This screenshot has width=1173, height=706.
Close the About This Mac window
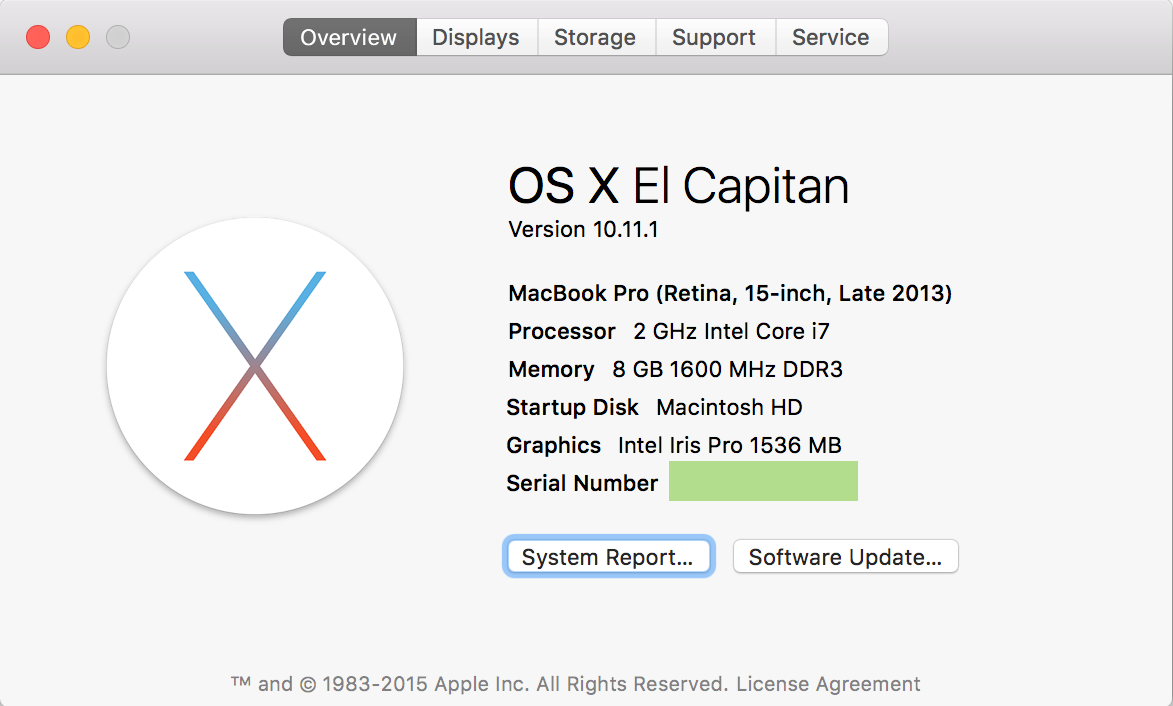tap(38, 38)
